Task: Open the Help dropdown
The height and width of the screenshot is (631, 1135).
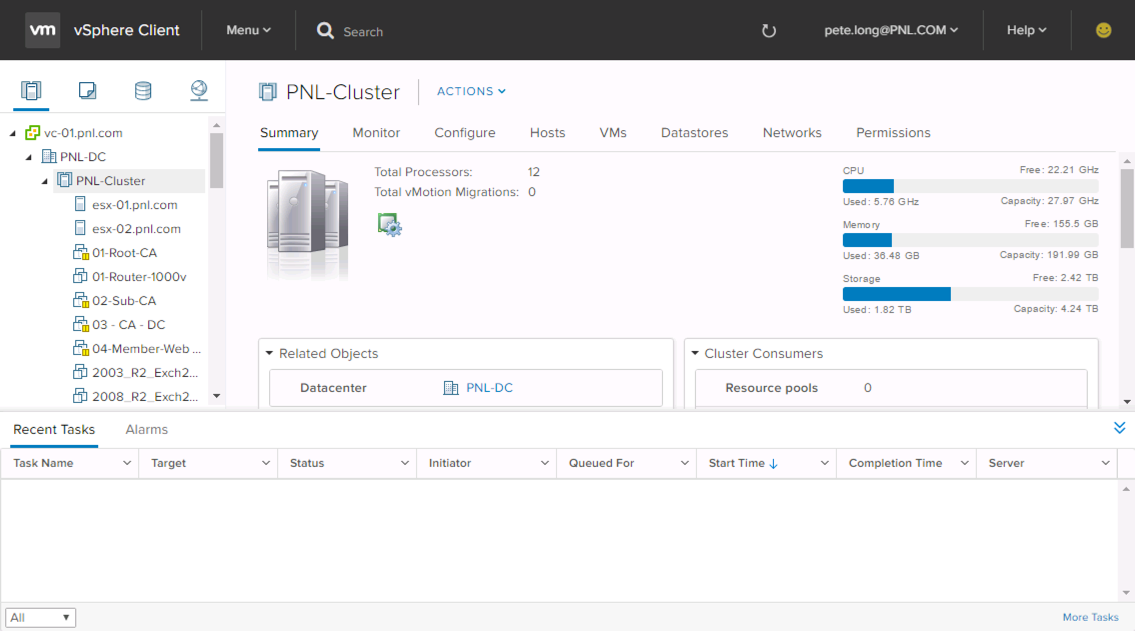Action: point(1026,30)
